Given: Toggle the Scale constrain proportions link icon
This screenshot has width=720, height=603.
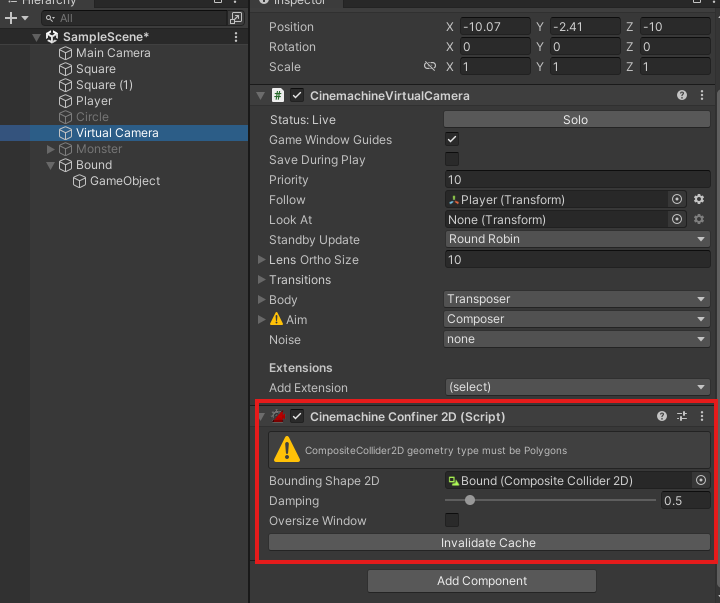Looking at the screenshot, I should coord(430,66).
